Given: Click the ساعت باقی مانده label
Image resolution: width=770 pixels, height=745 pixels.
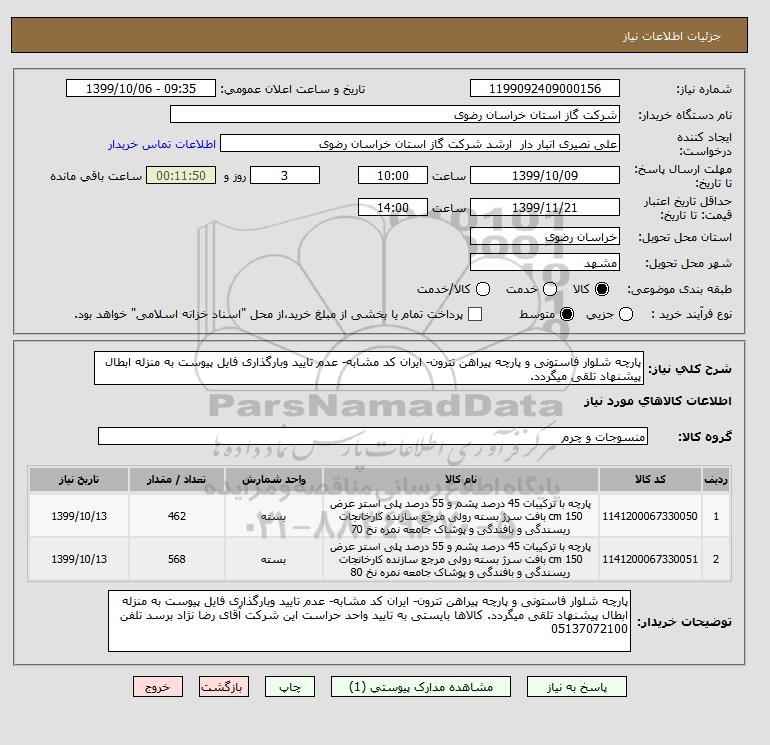Looking at the screenshot, I should tap(96, 176).
